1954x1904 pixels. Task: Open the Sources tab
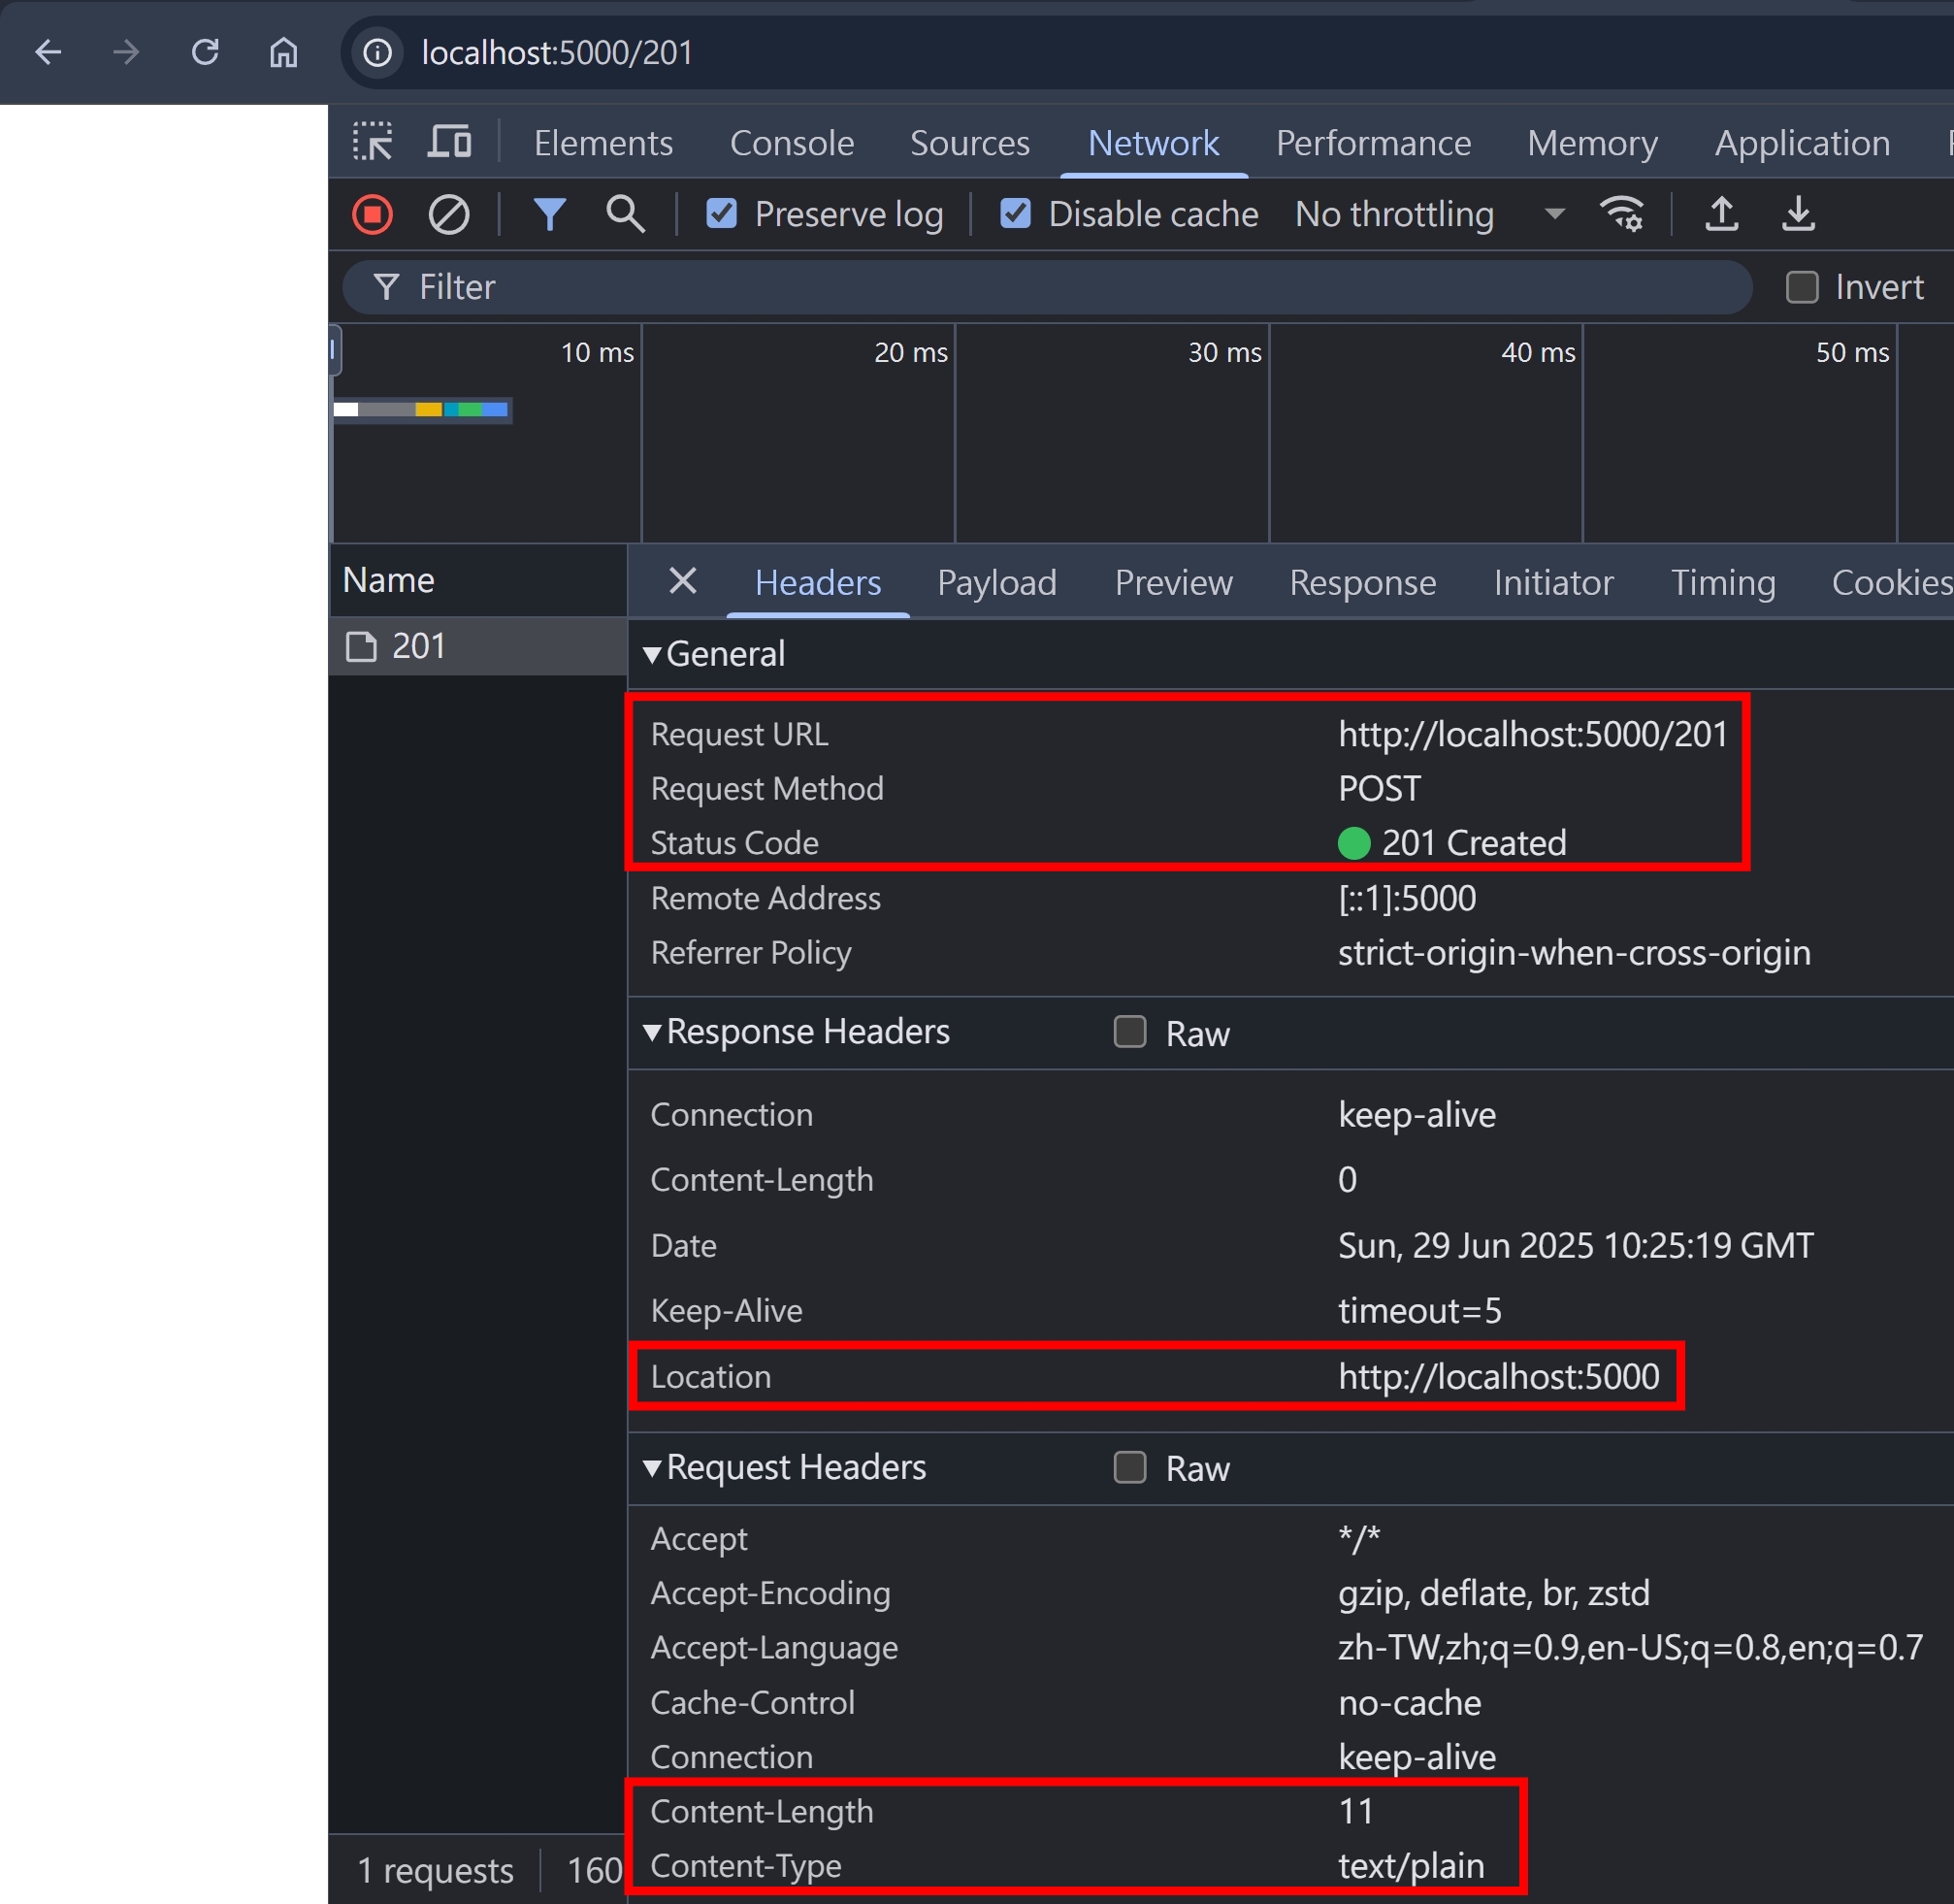pyautogui.click(x=969, y=142)
